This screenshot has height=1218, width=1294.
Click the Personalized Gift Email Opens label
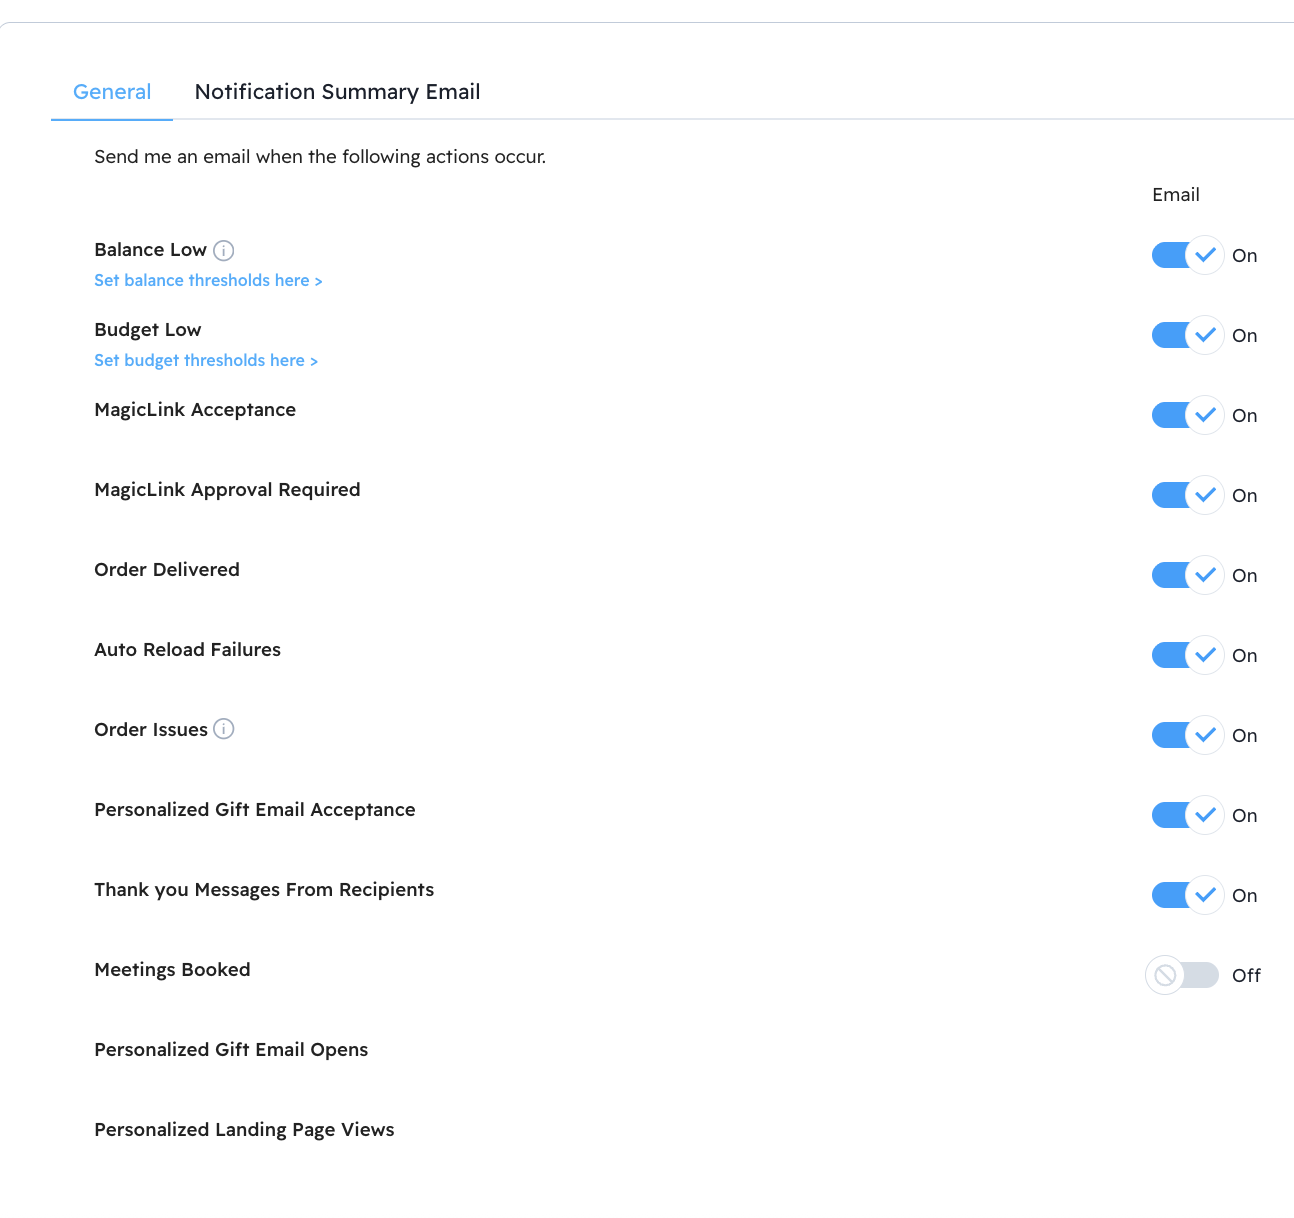(231, 1050)
